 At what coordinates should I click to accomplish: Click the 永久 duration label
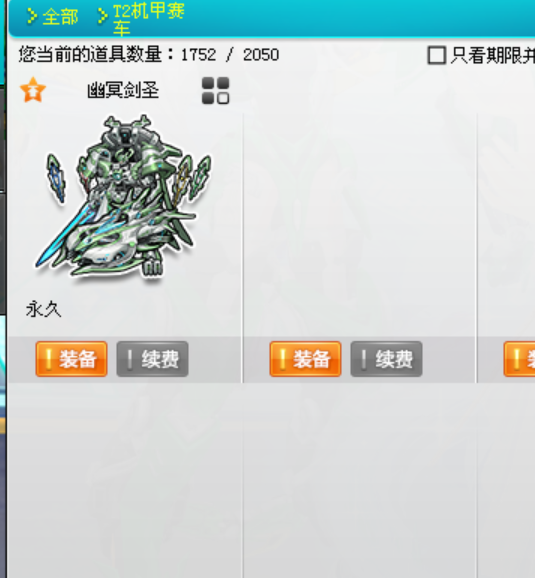point(44,309)
